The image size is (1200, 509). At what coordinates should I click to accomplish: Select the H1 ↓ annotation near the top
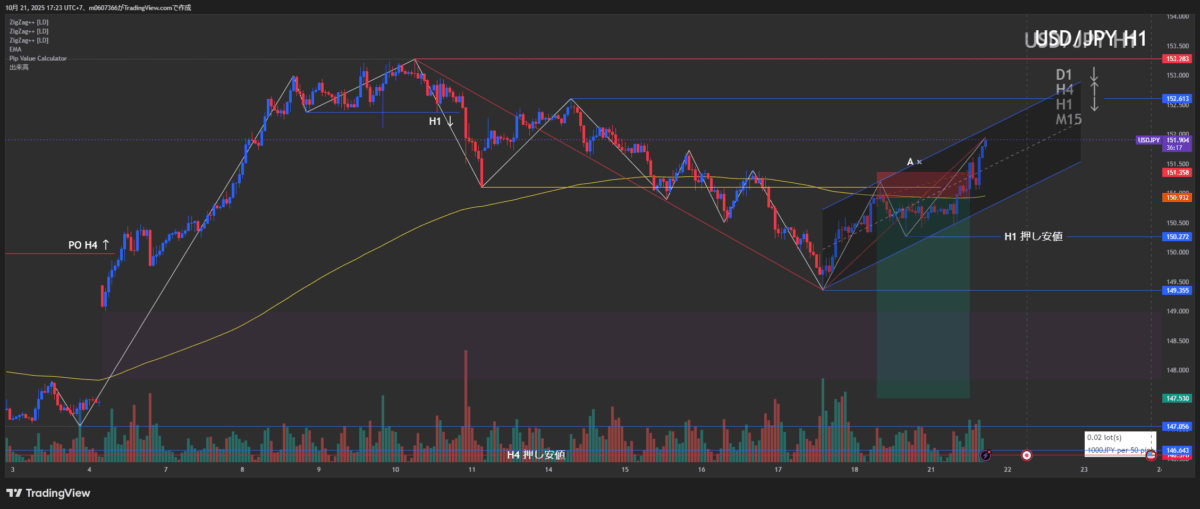441,121
